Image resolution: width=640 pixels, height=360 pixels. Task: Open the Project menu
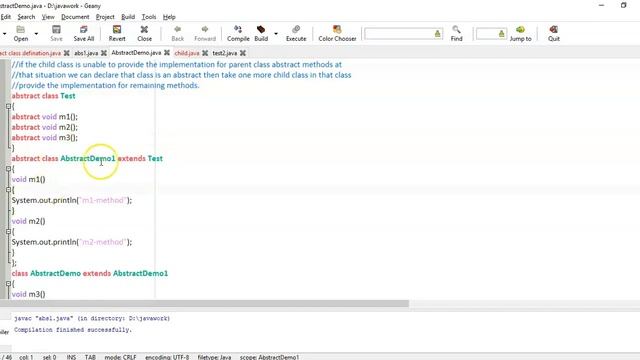point(105,17)
